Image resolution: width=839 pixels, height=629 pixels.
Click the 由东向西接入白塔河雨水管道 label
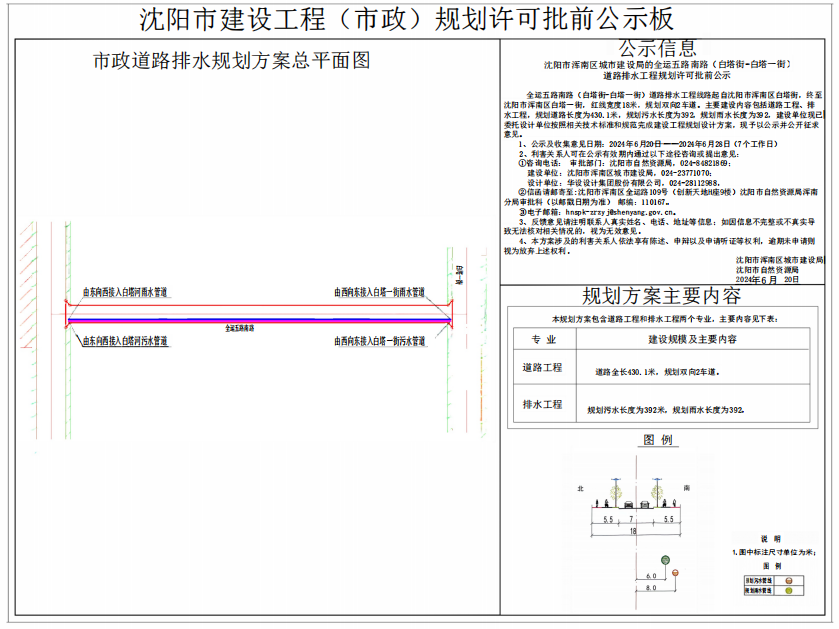point(124,293)
